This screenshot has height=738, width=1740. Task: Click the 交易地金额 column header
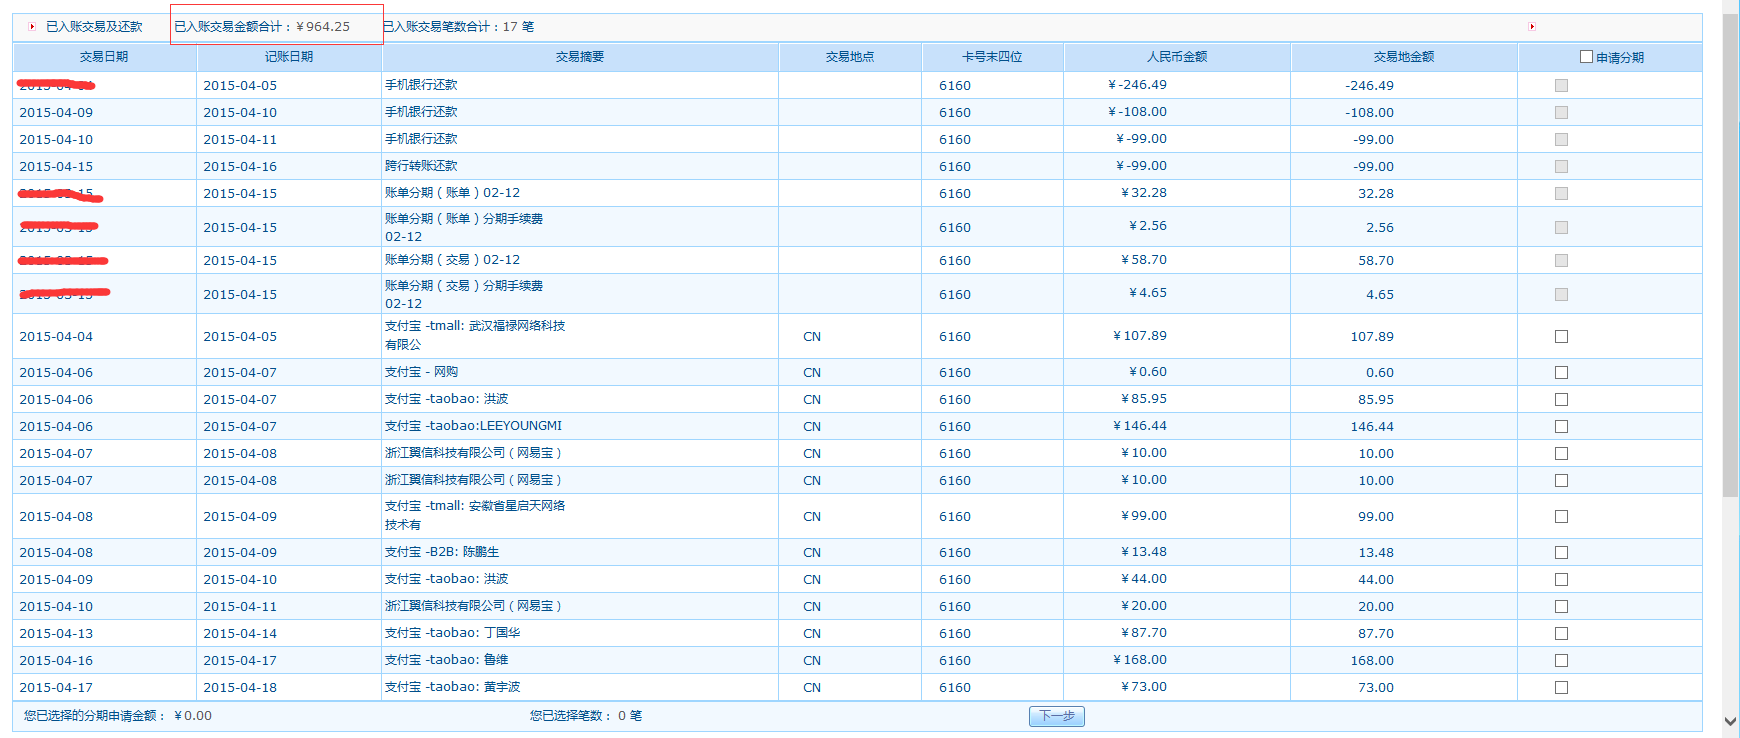pyautogui.click(x=1404, y=57)
